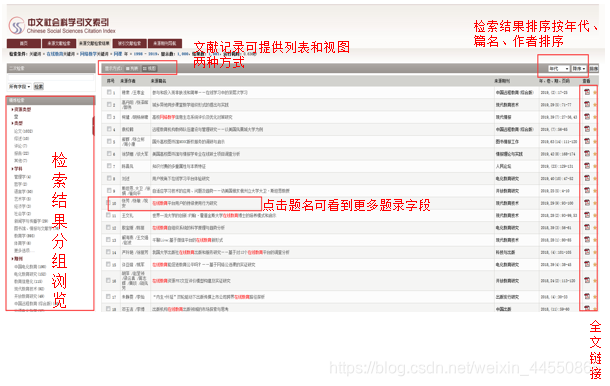Screen dimensions: 610x386
Task: Switch to the 首页 tab
Action: point(24,43)
